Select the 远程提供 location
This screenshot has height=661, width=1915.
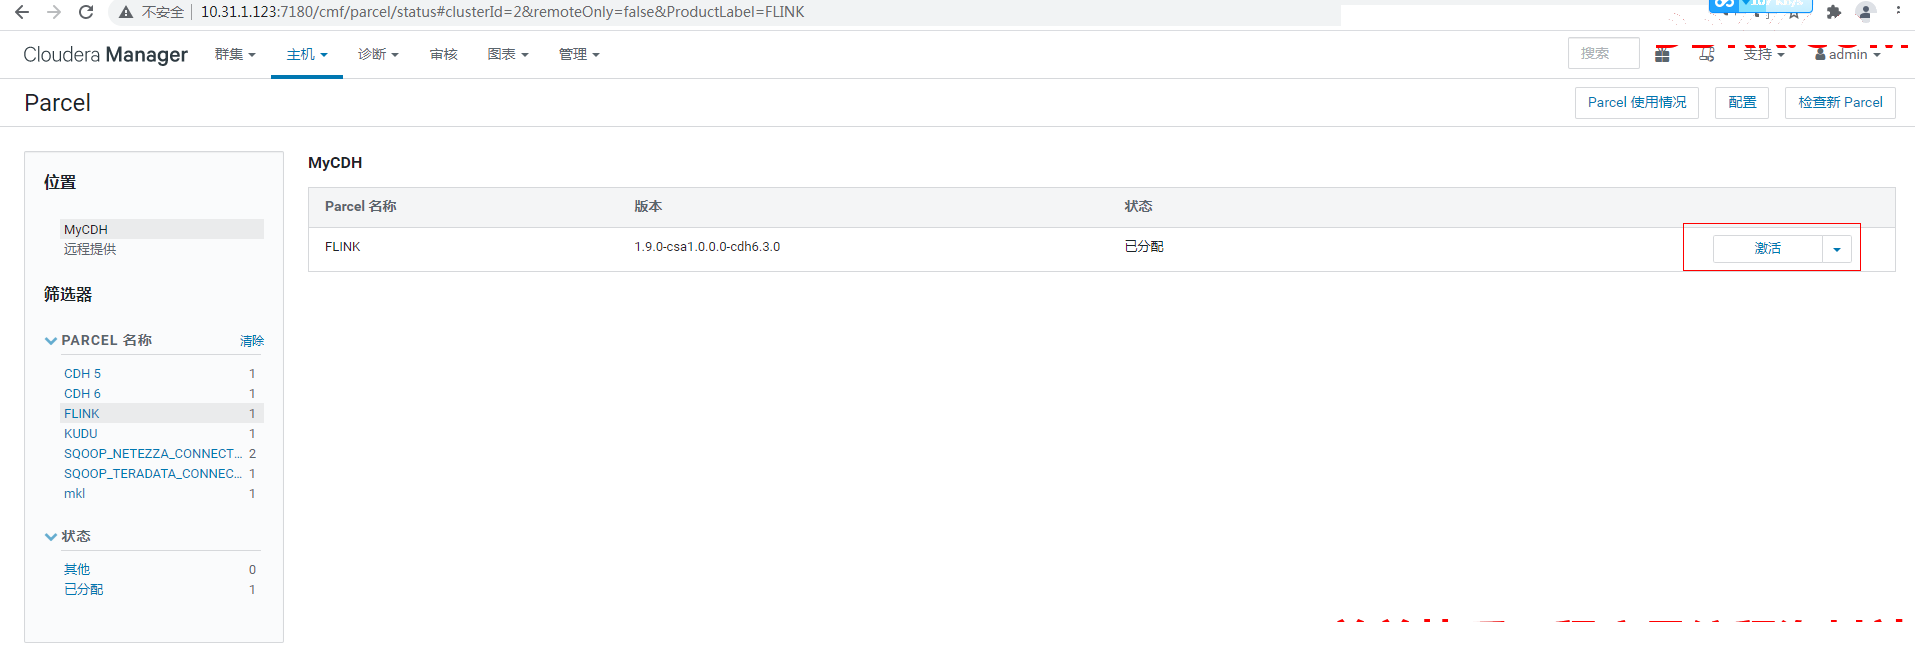click(x=90, y=249)
